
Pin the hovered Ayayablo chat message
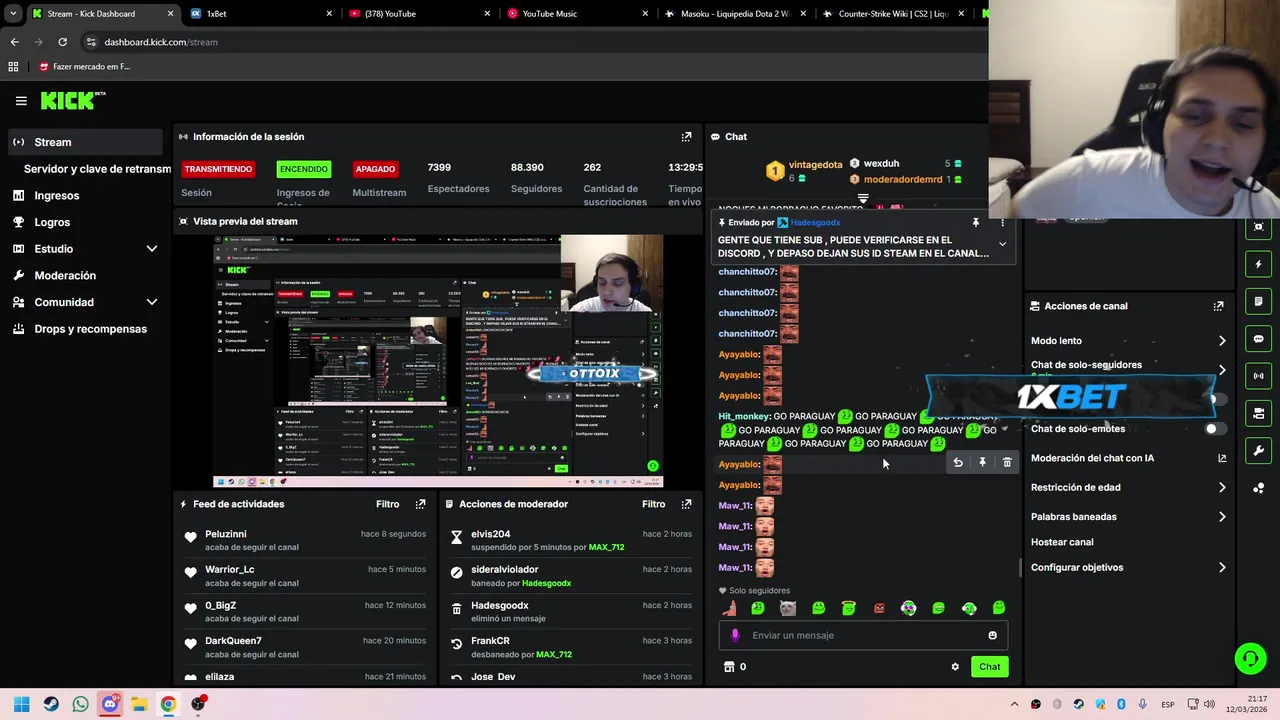pos(982,463)
